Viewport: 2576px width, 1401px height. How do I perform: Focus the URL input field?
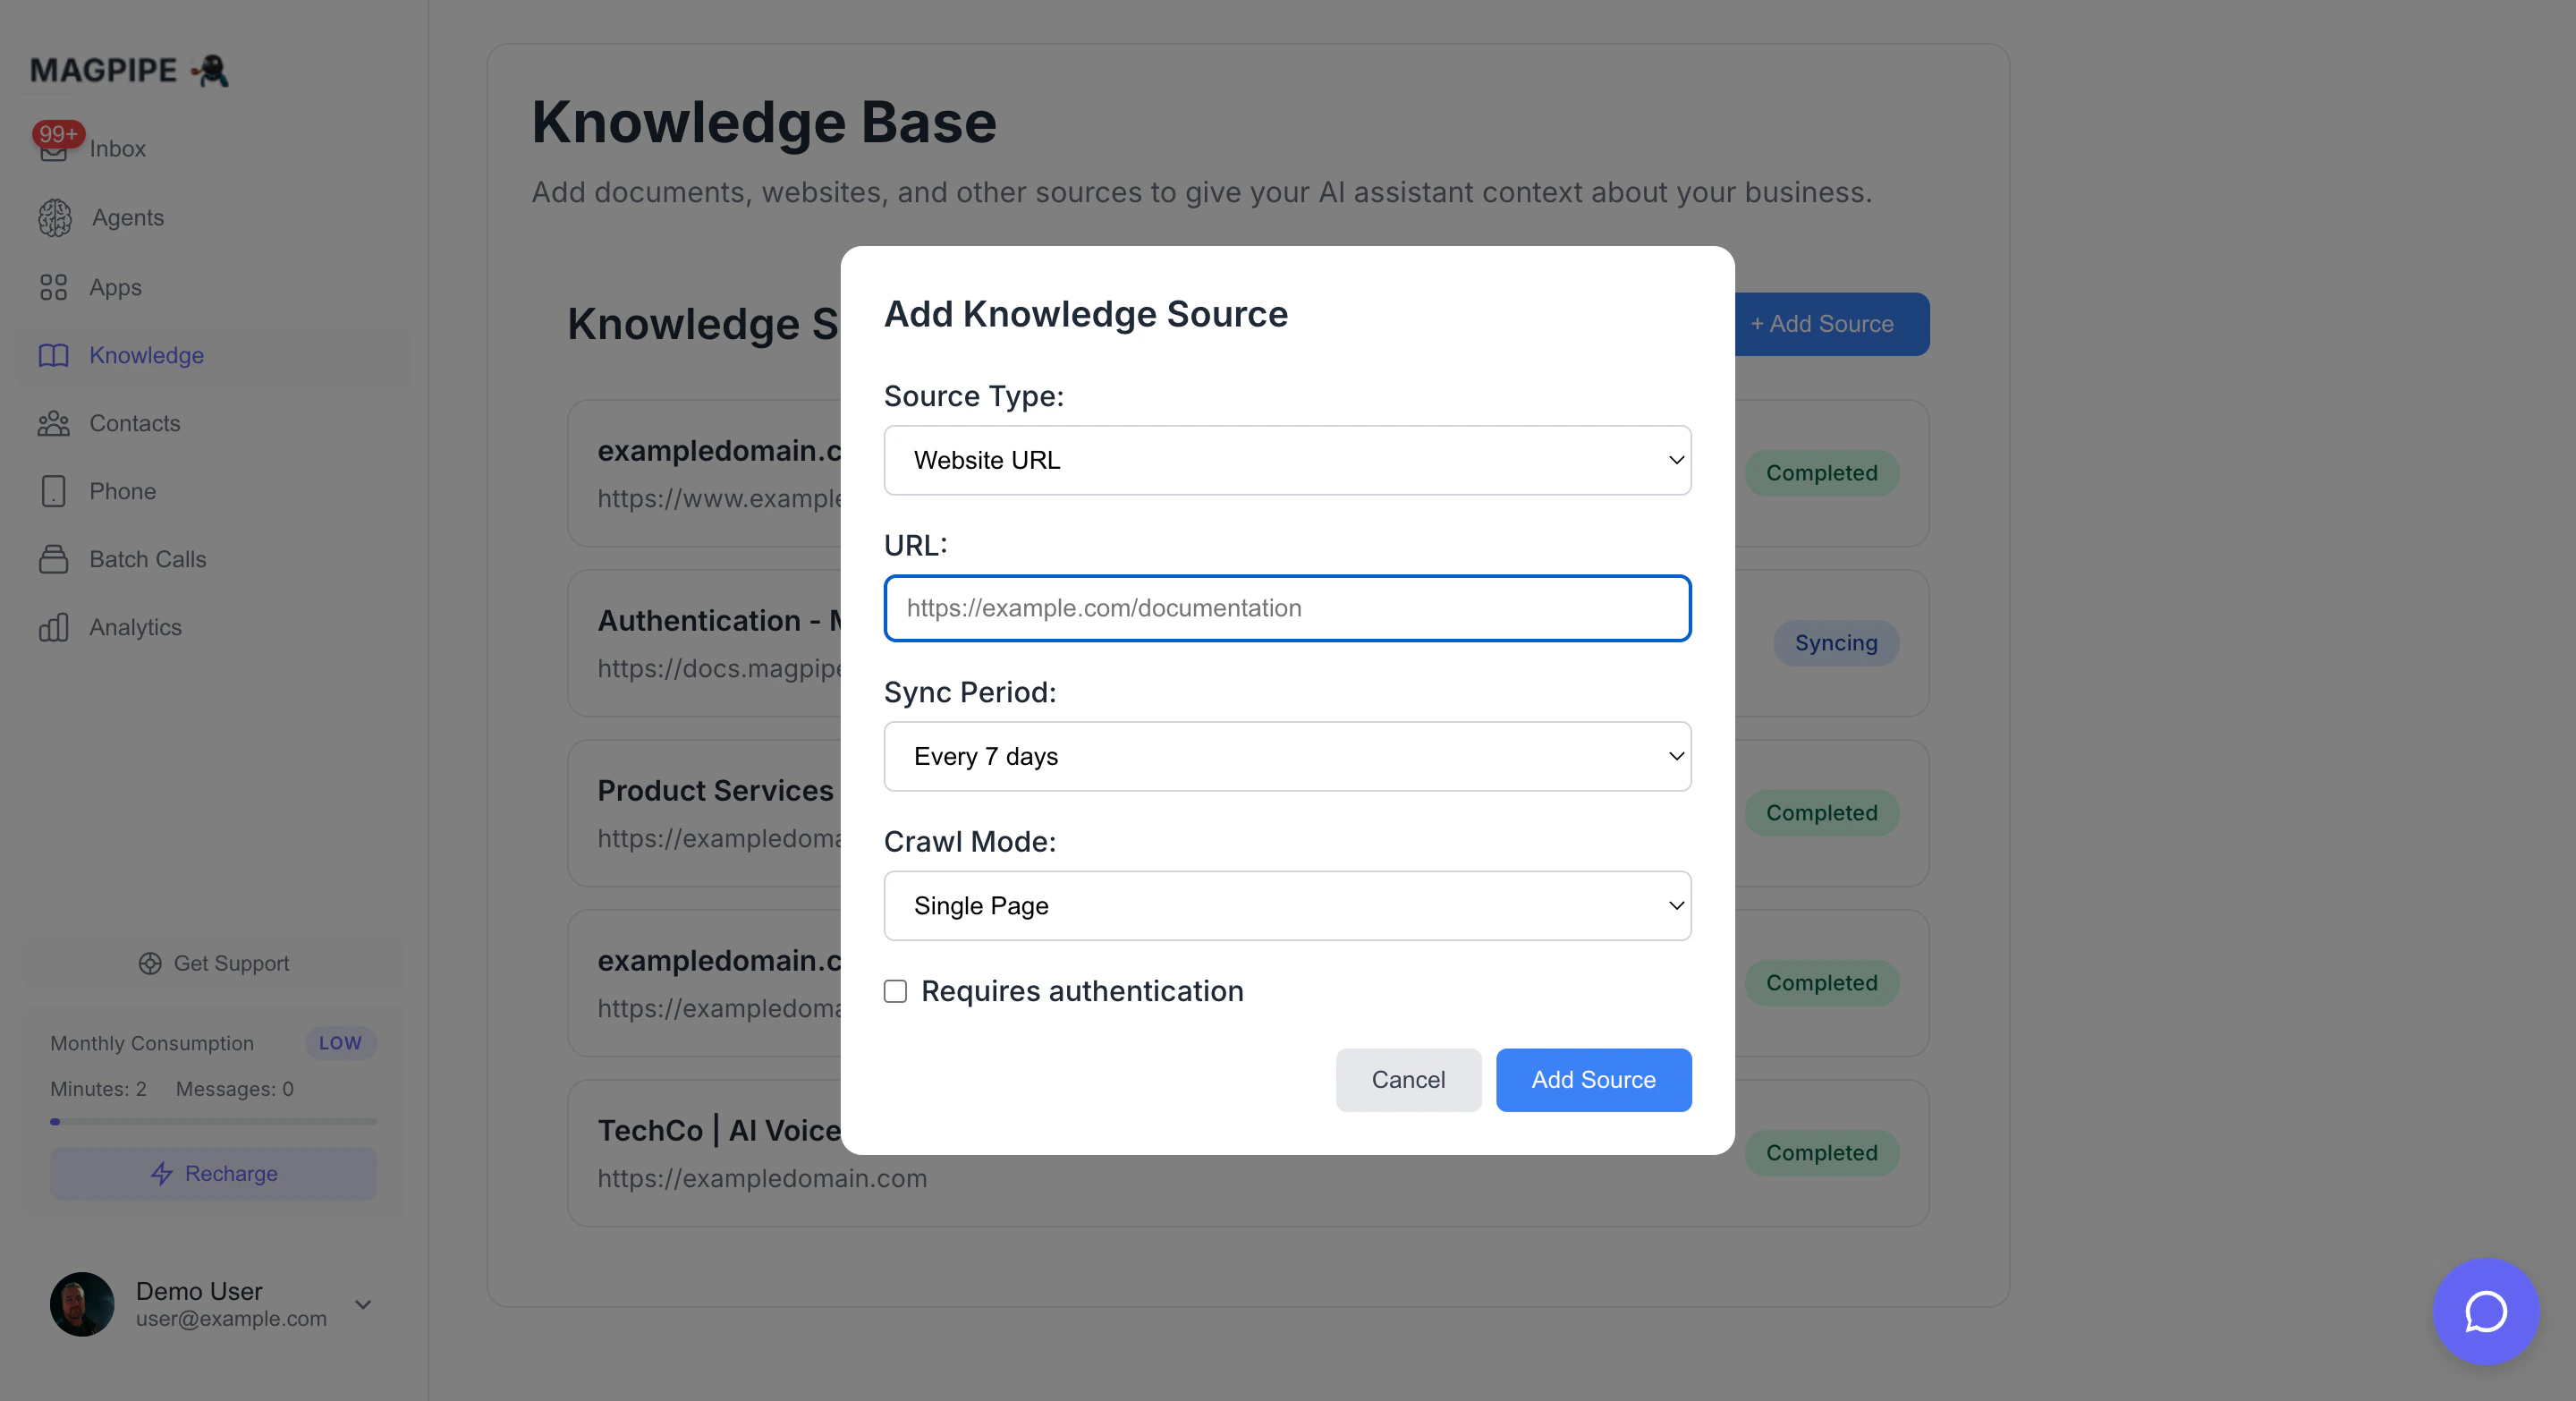[x=1286, y=608]
